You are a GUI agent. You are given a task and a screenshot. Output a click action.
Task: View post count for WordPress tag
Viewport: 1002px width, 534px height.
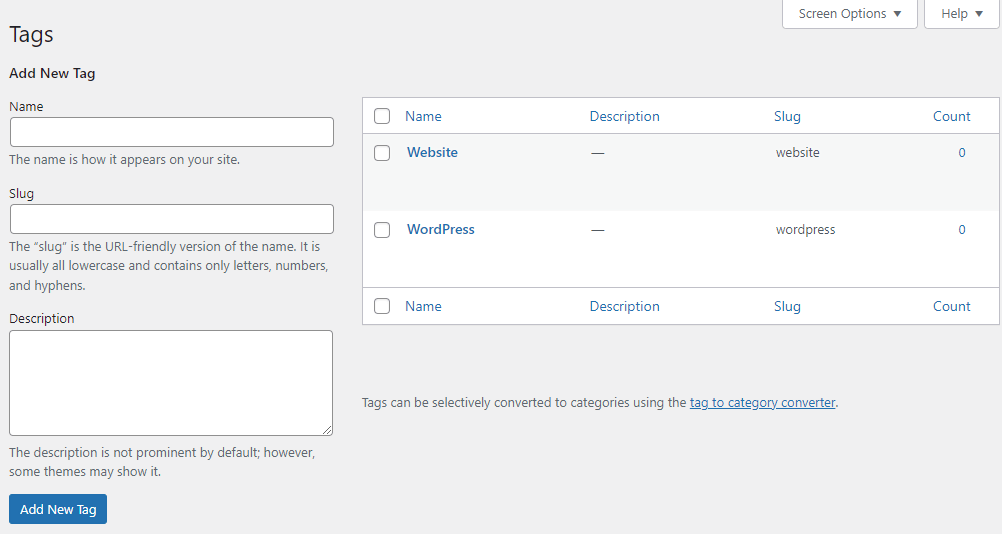point(962,230)
